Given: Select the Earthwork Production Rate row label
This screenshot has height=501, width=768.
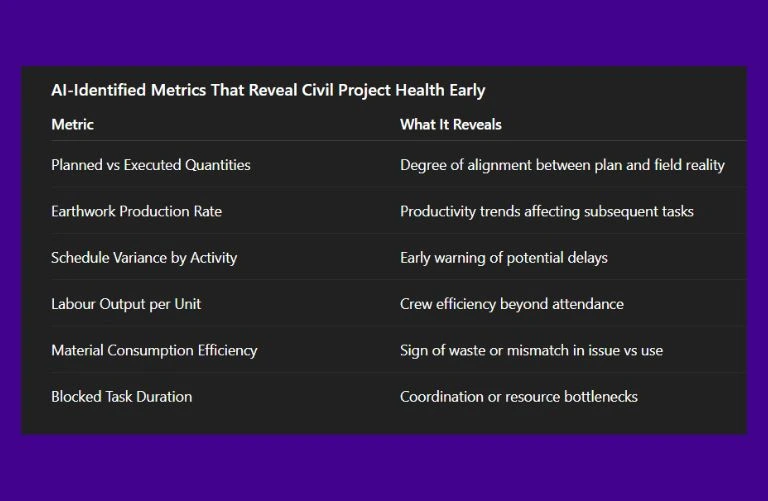Looking at the screenshot, I should pos(136,211).
